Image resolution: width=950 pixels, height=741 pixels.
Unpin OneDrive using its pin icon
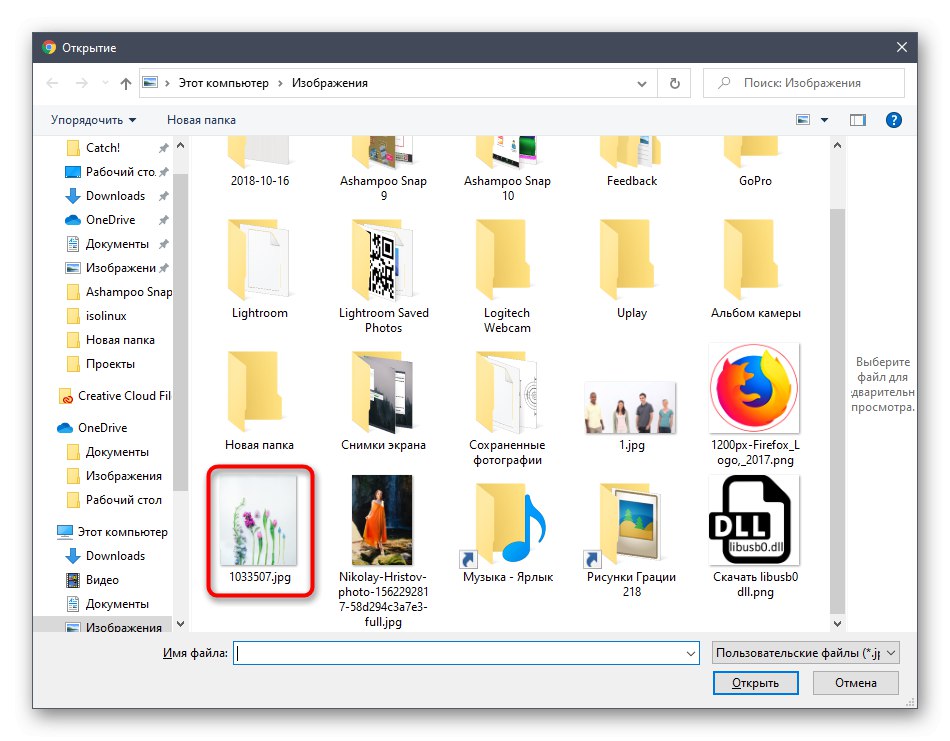coord(164,220)
